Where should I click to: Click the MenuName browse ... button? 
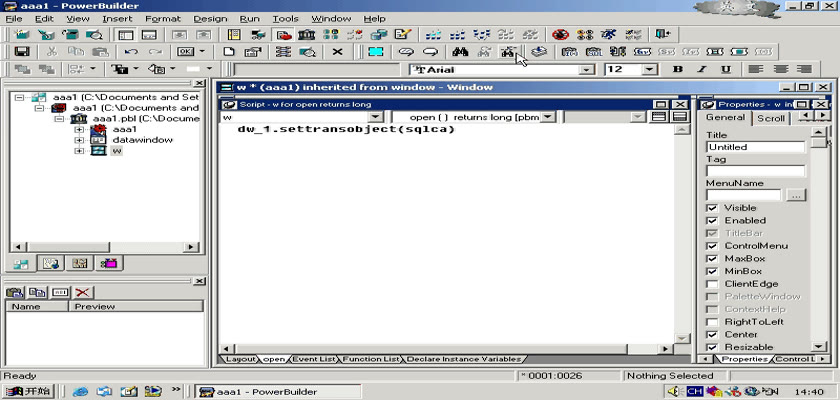click(x=796, y=195)
